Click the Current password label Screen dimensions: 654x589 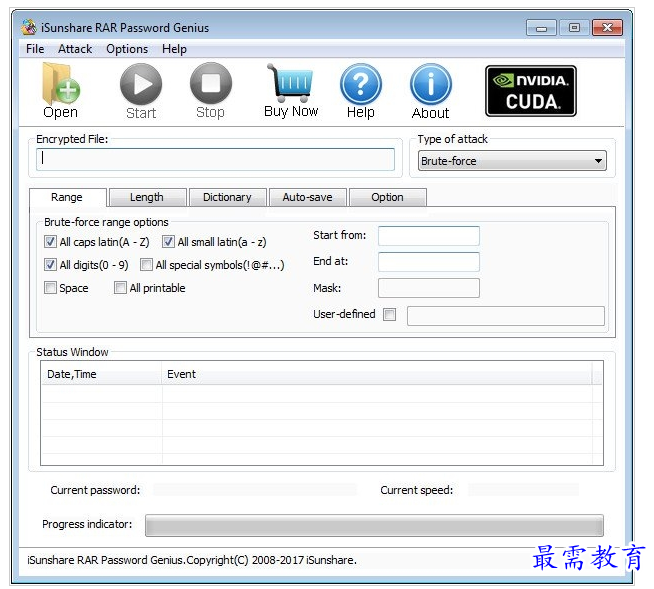click(x=95, y=490)
